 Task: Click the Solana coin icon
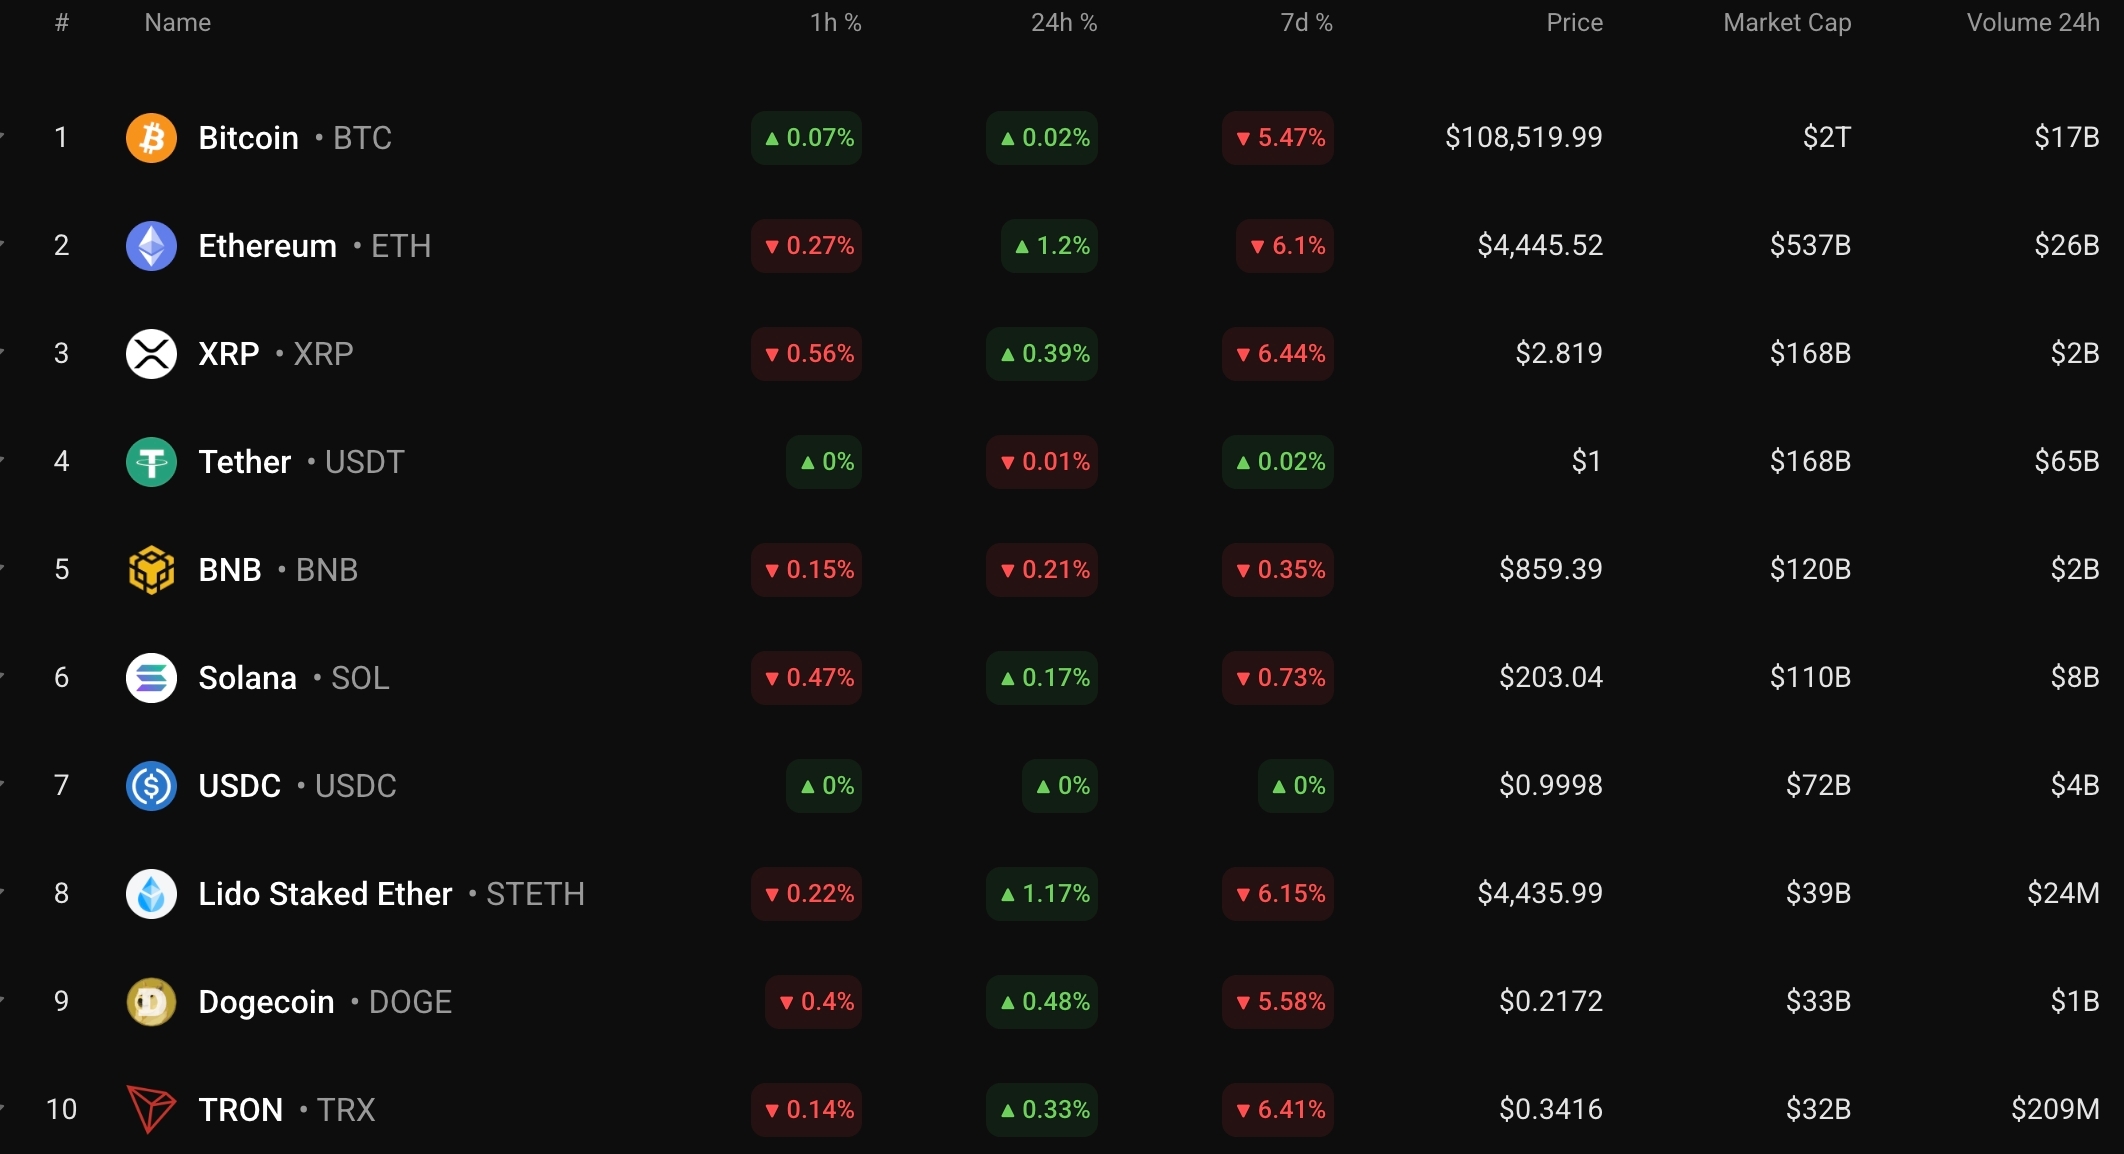(x=151, y=677)
